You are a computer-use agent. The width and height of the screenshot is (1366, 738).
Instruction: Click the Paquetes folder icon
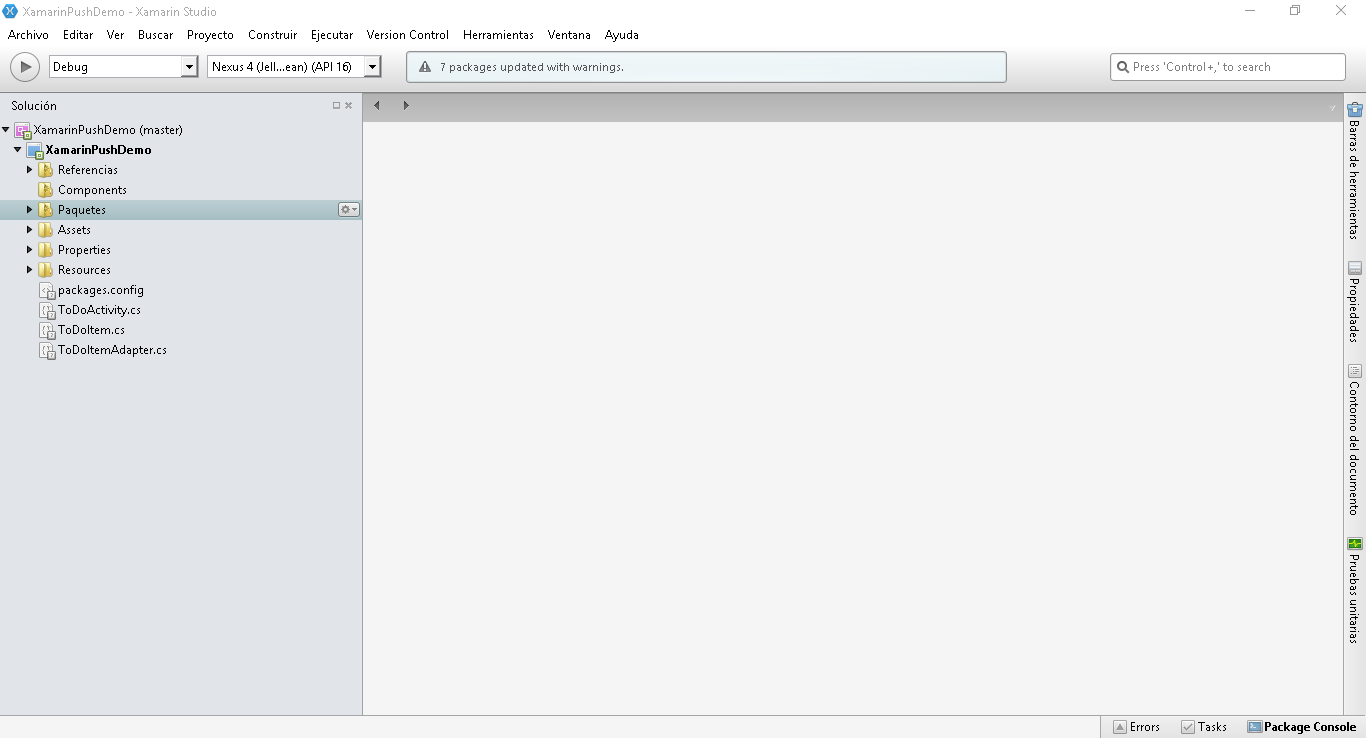click(46, 210)
